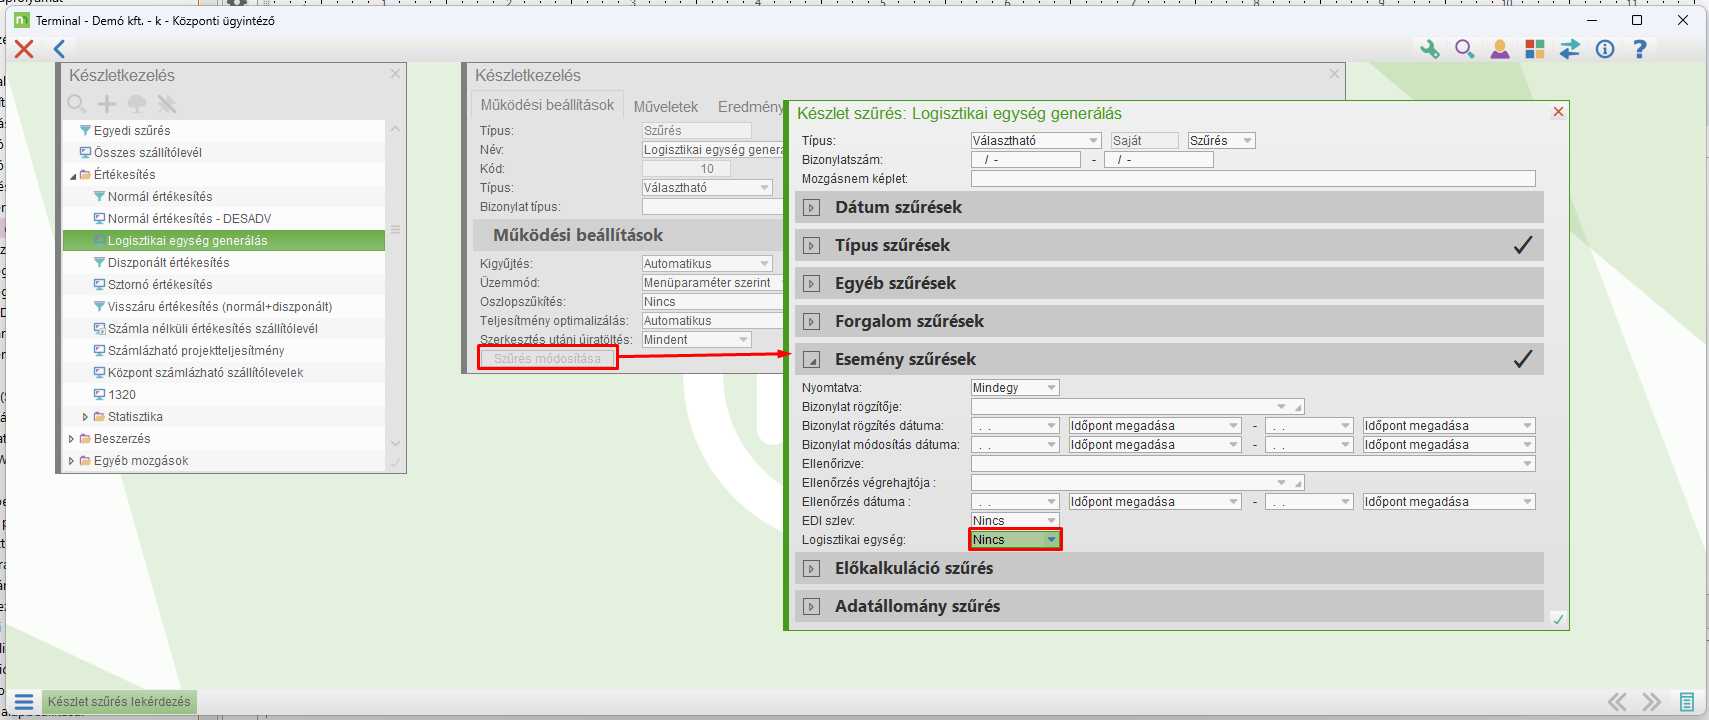Open the Kigyűjtés dropdown

point(765,264)
